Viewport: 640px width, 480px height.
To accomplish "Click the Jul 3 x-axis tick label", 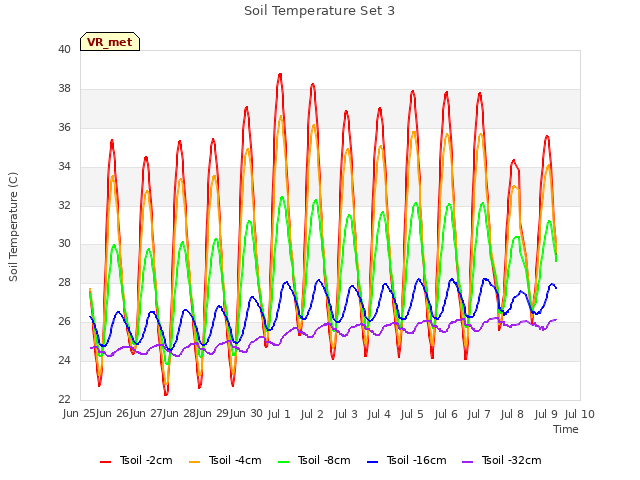I will click(346, 414).
